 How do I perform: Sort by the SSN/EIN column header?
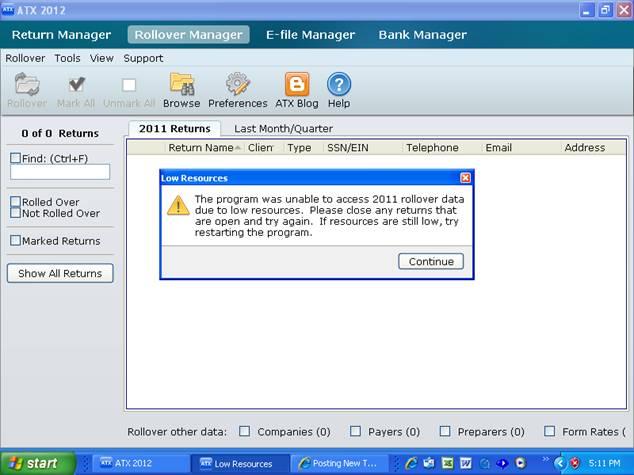pos(363,148)
